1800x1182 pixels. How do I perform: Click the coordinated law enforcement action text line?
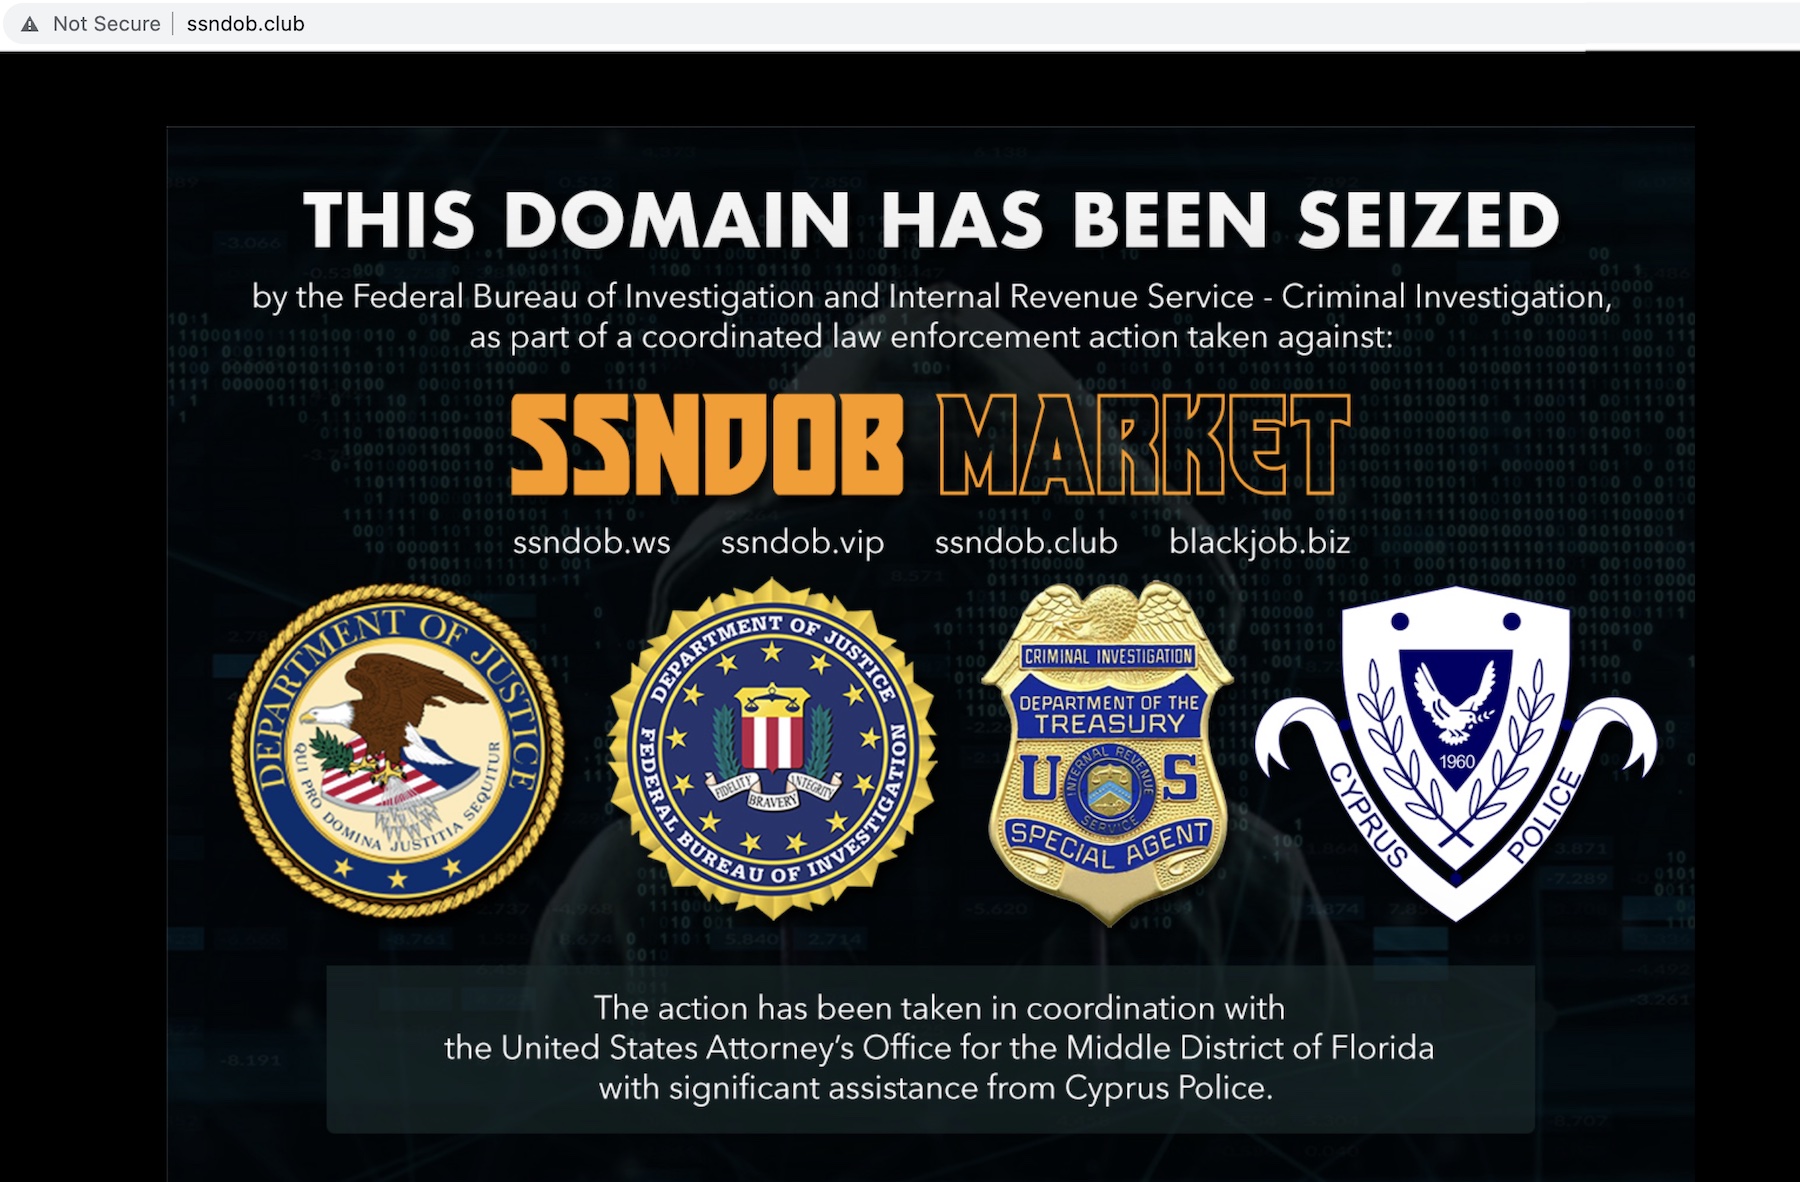(931, 337)
